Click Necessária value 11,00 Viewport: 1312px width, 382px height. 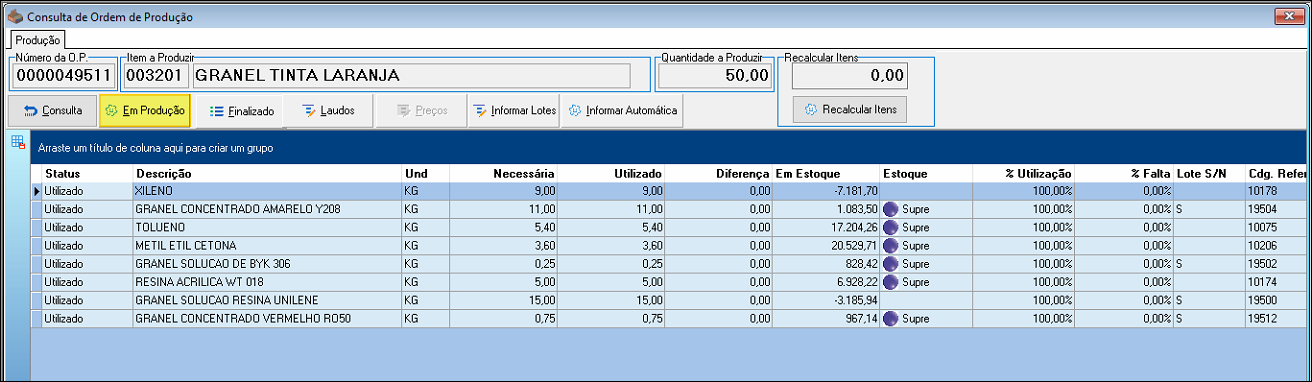541,209
